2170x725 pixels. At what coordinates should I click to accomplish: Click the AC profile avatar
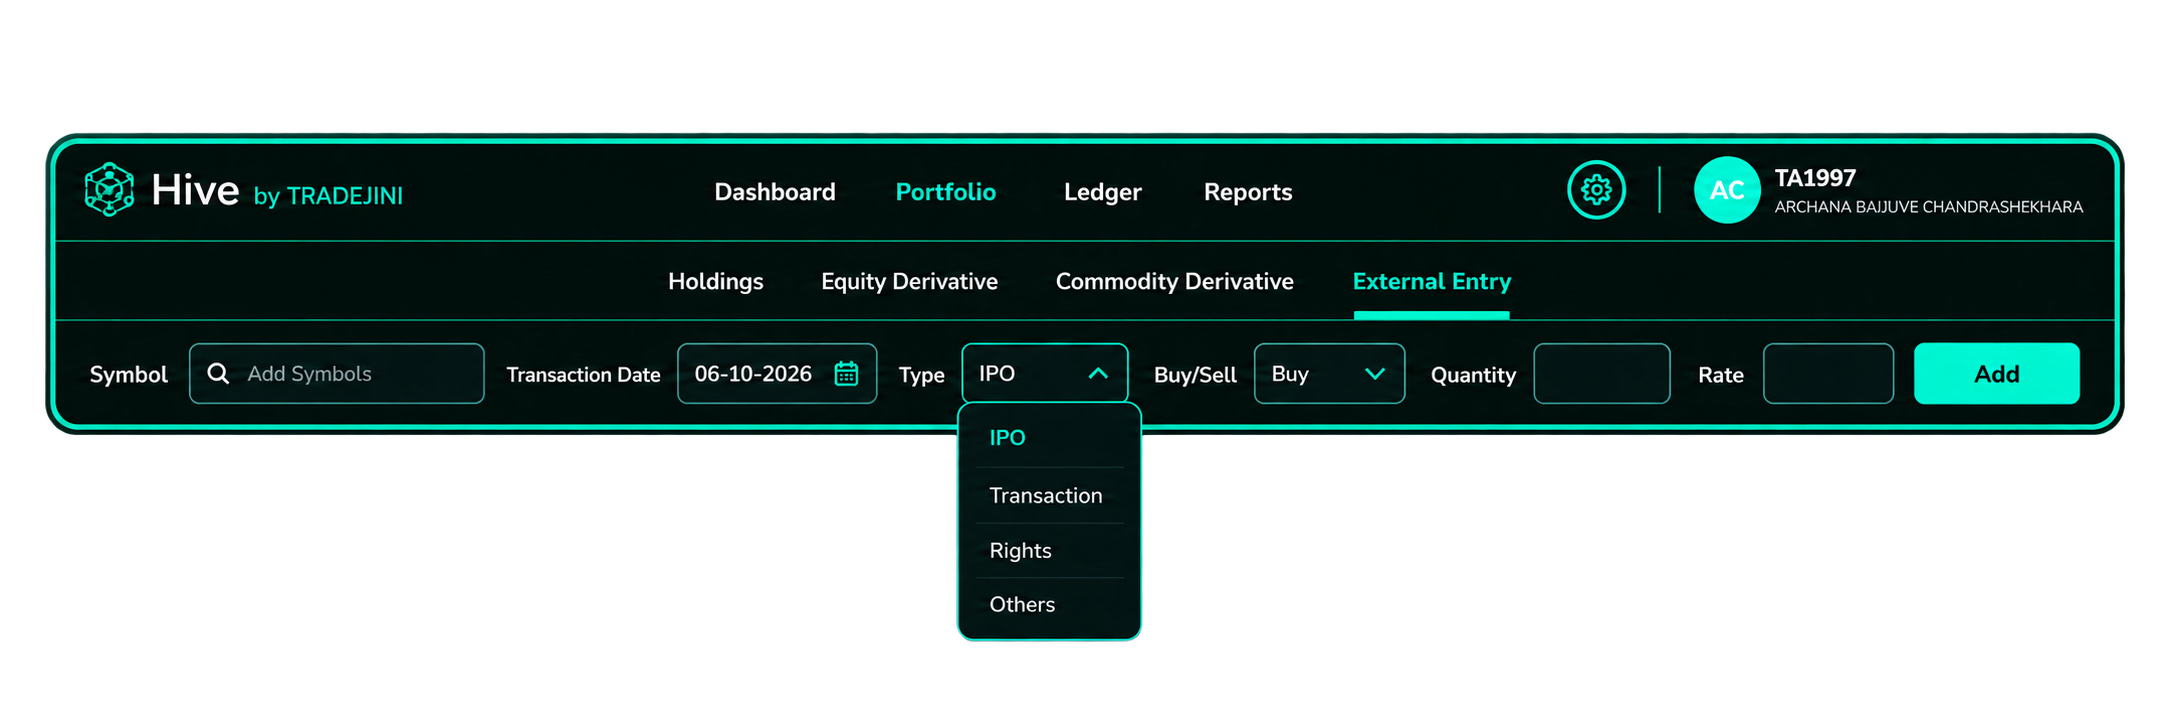1727,190
